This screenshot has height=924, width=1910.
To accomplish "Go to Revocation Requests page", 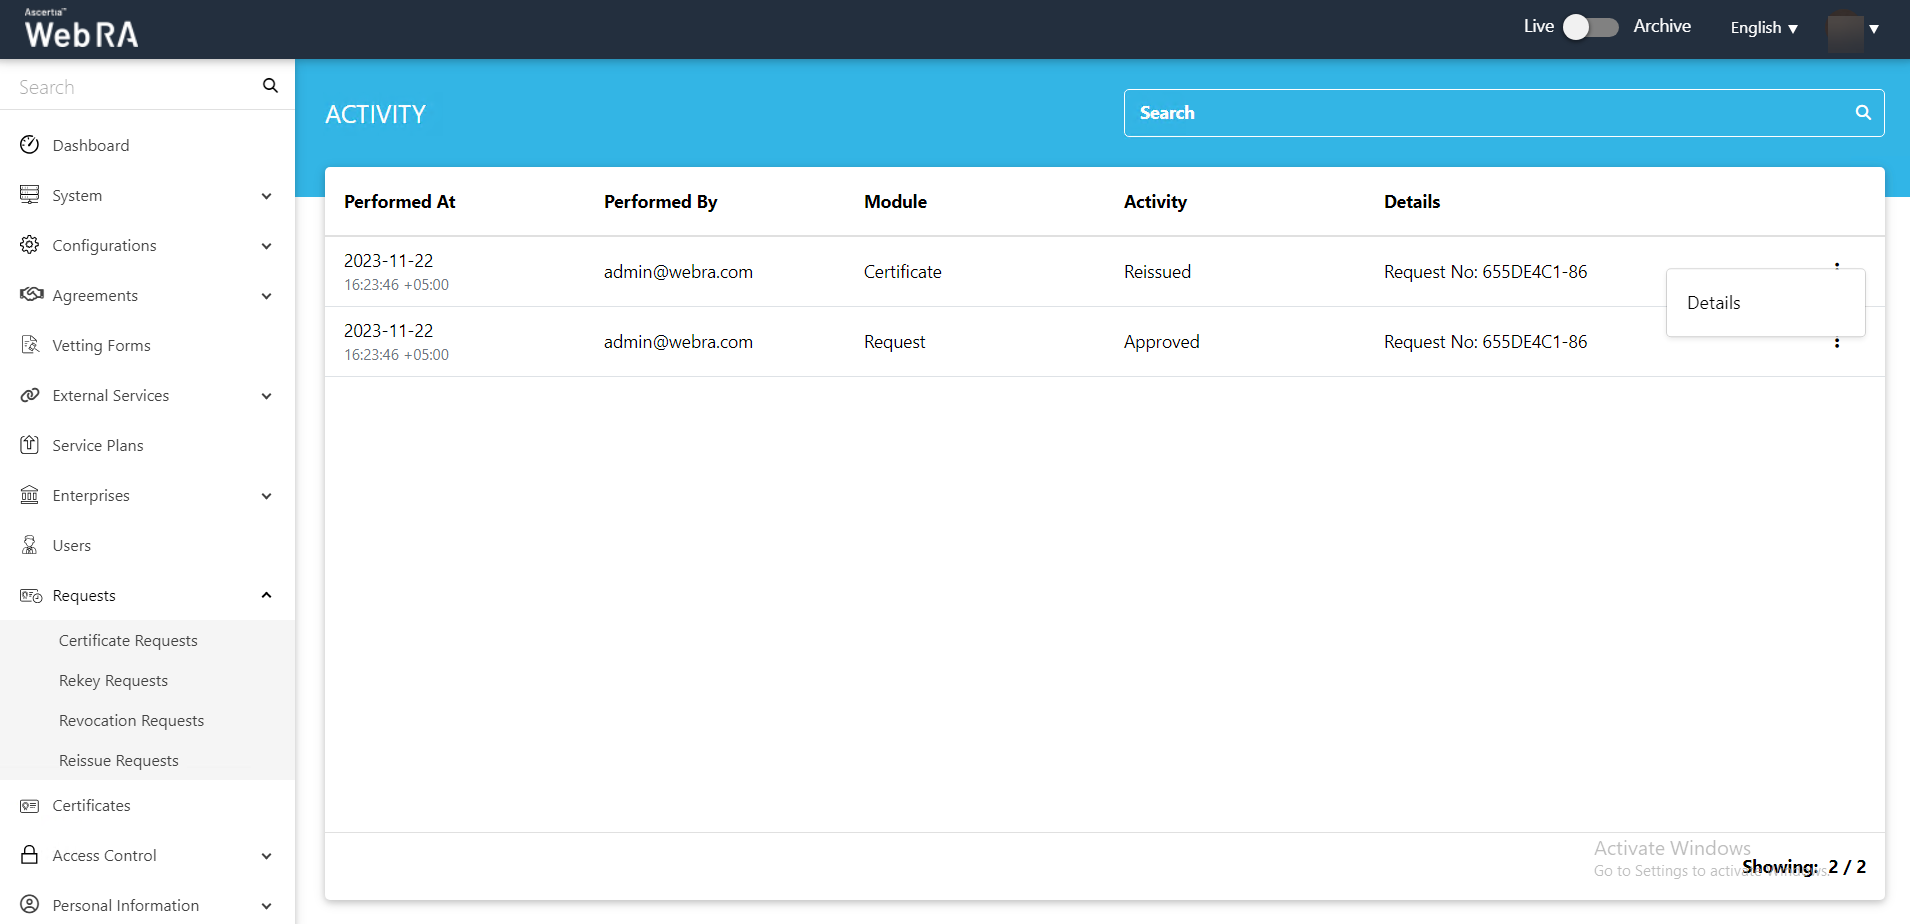I will tap(131, 720).
